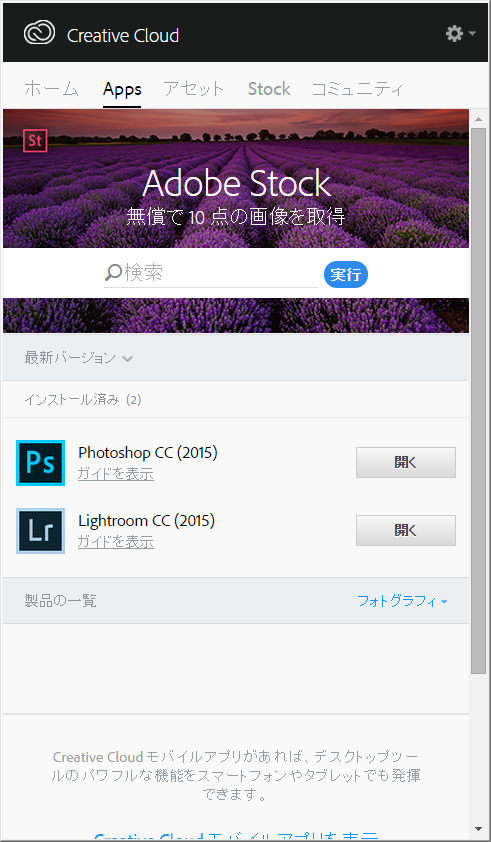Open the アセット tab
This screenshot has height=842, width=491.
click(x=193, y=89)
